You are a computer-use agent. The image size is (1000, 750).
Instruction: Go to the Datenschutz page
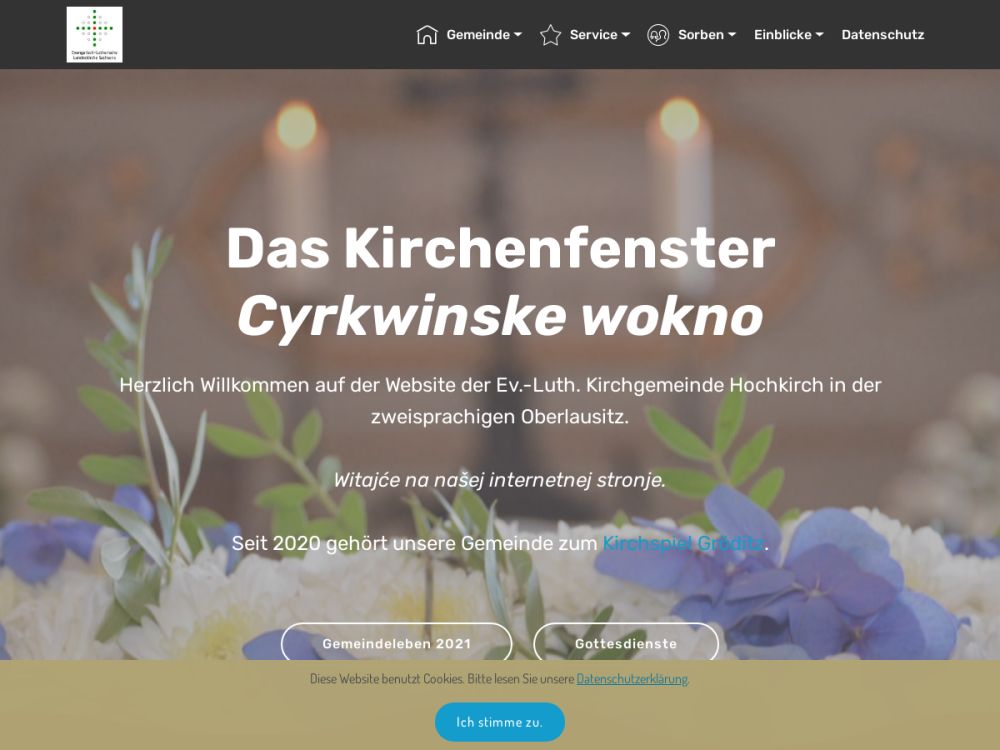point(883,34)
